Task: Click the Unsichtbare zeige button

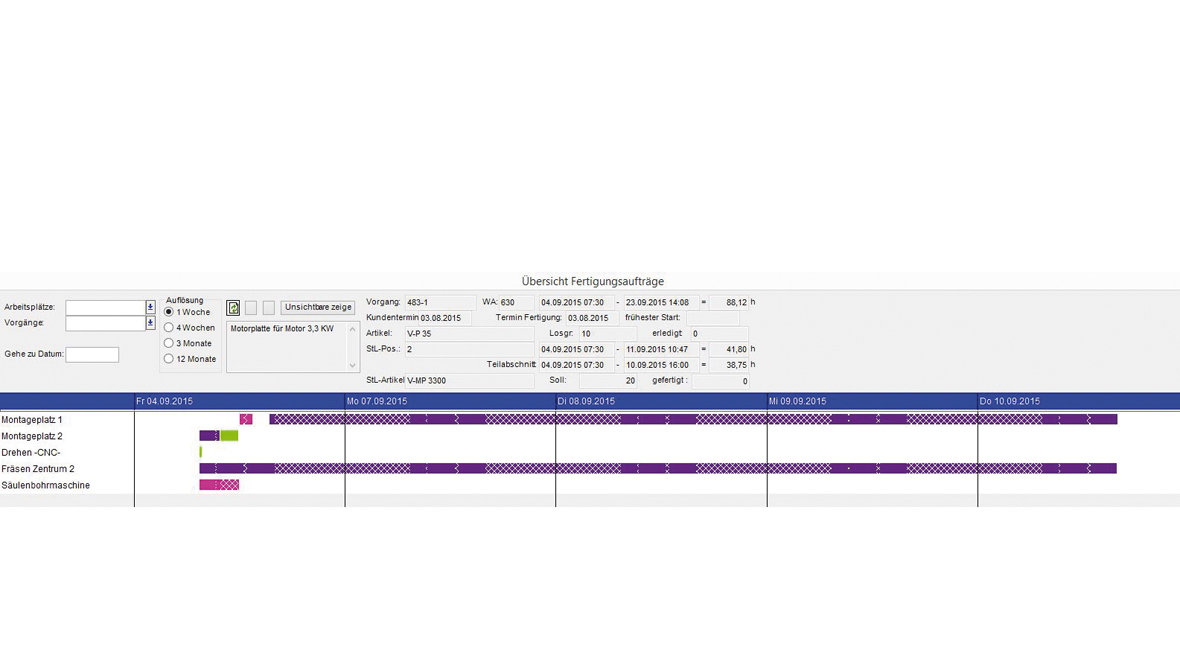Action: (x=318, y=308)
